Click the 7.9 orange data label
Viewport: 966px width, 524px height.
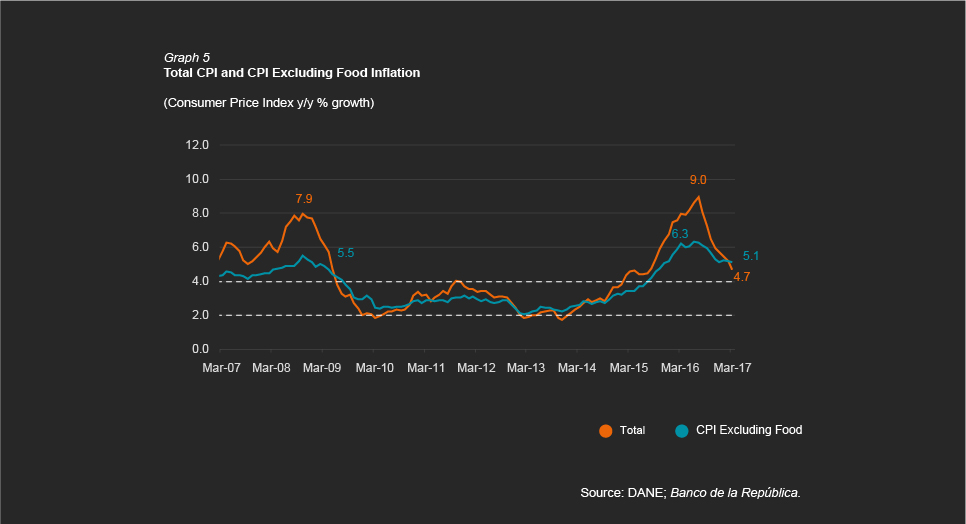304,199
